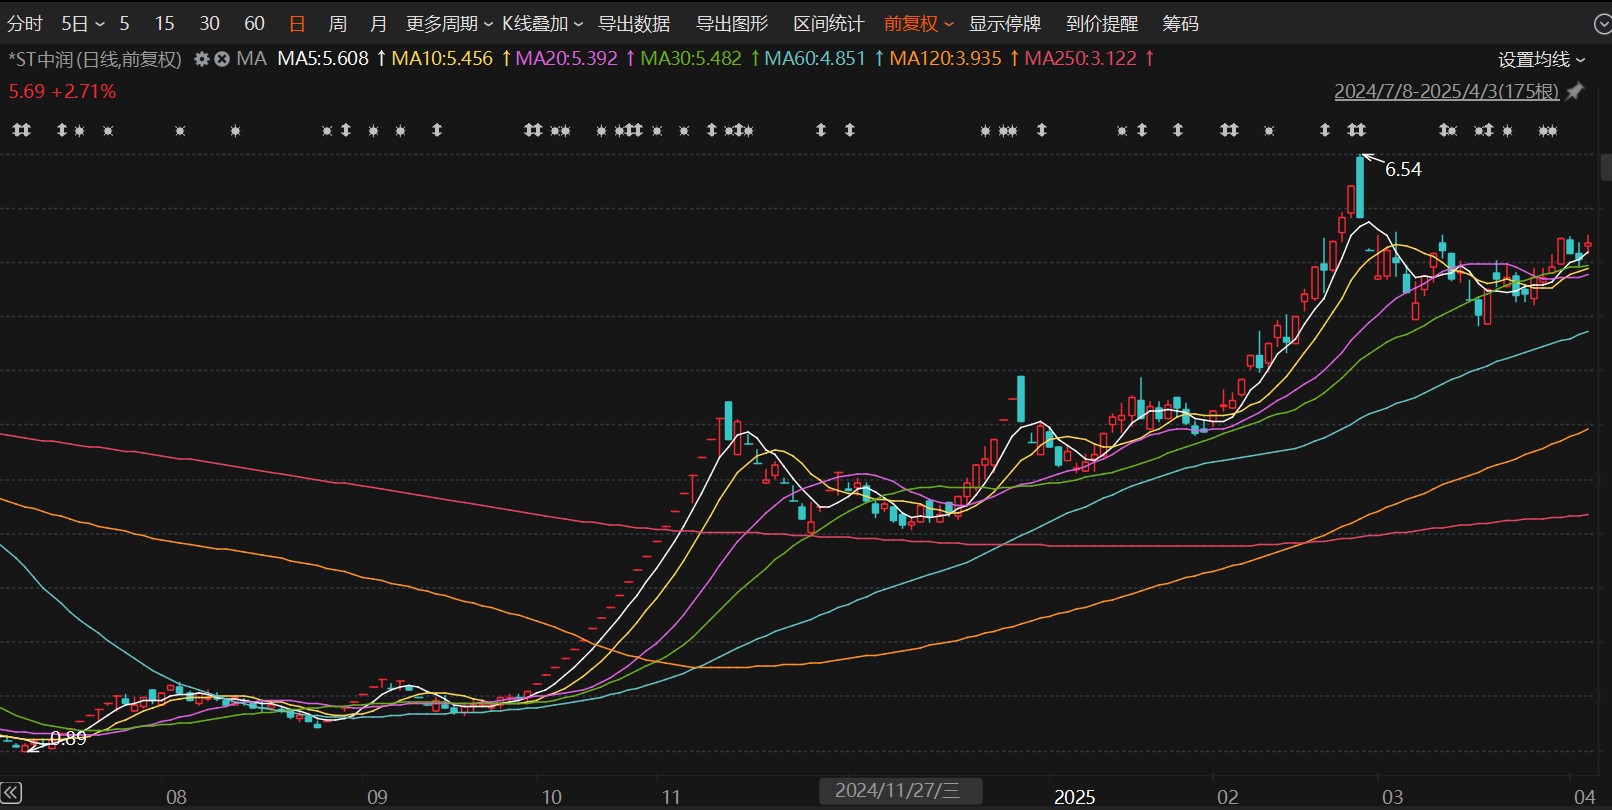This screenshot has width=1612, height=810.
Task: Click the first event marker icon at far left
Action: pyautogui.click(x=21, y=130)
